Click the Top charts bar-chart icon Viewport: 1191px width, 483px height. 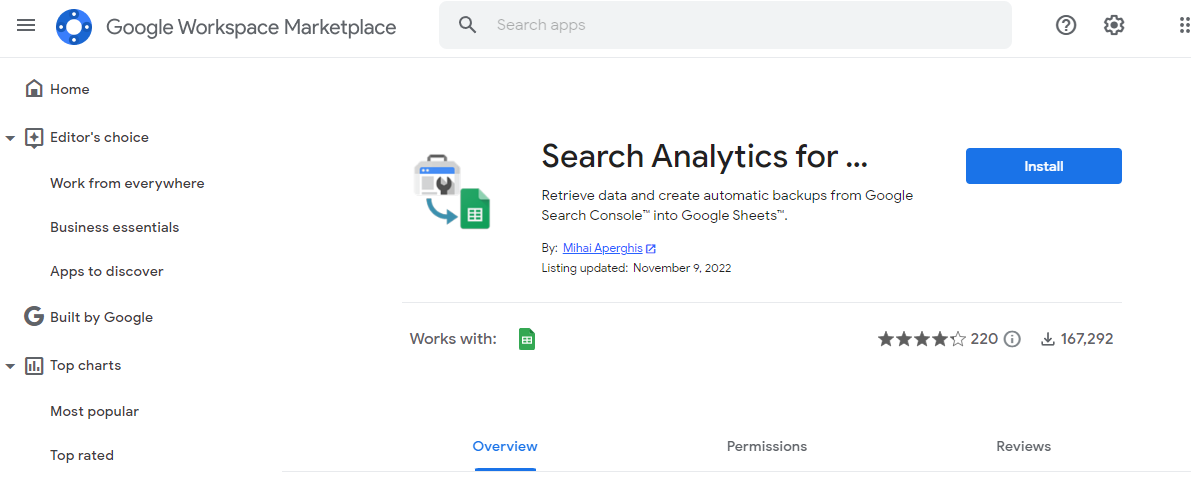[x=33, y=365]
